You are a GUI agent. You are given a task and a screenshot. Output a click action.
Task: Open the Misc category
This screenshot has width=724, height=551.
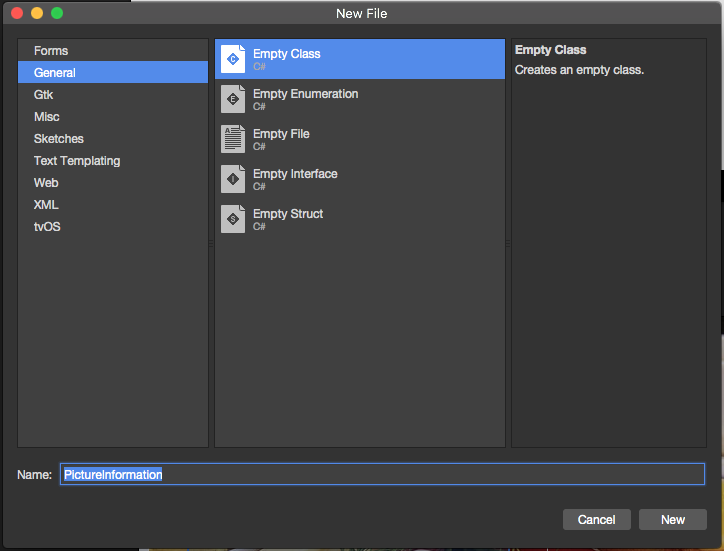(x=113, y=116)
